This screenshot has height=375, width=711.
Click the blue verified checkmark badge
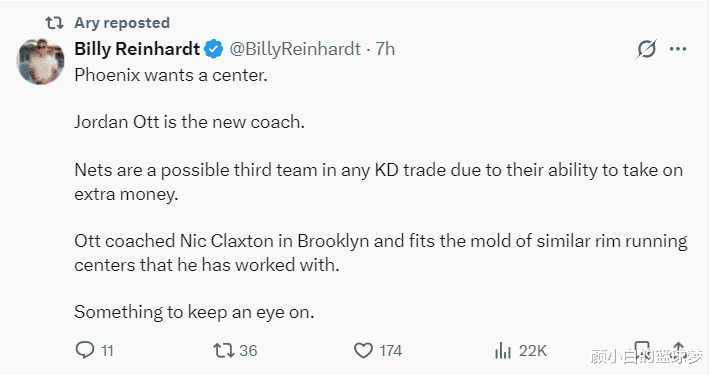(214, 49)
